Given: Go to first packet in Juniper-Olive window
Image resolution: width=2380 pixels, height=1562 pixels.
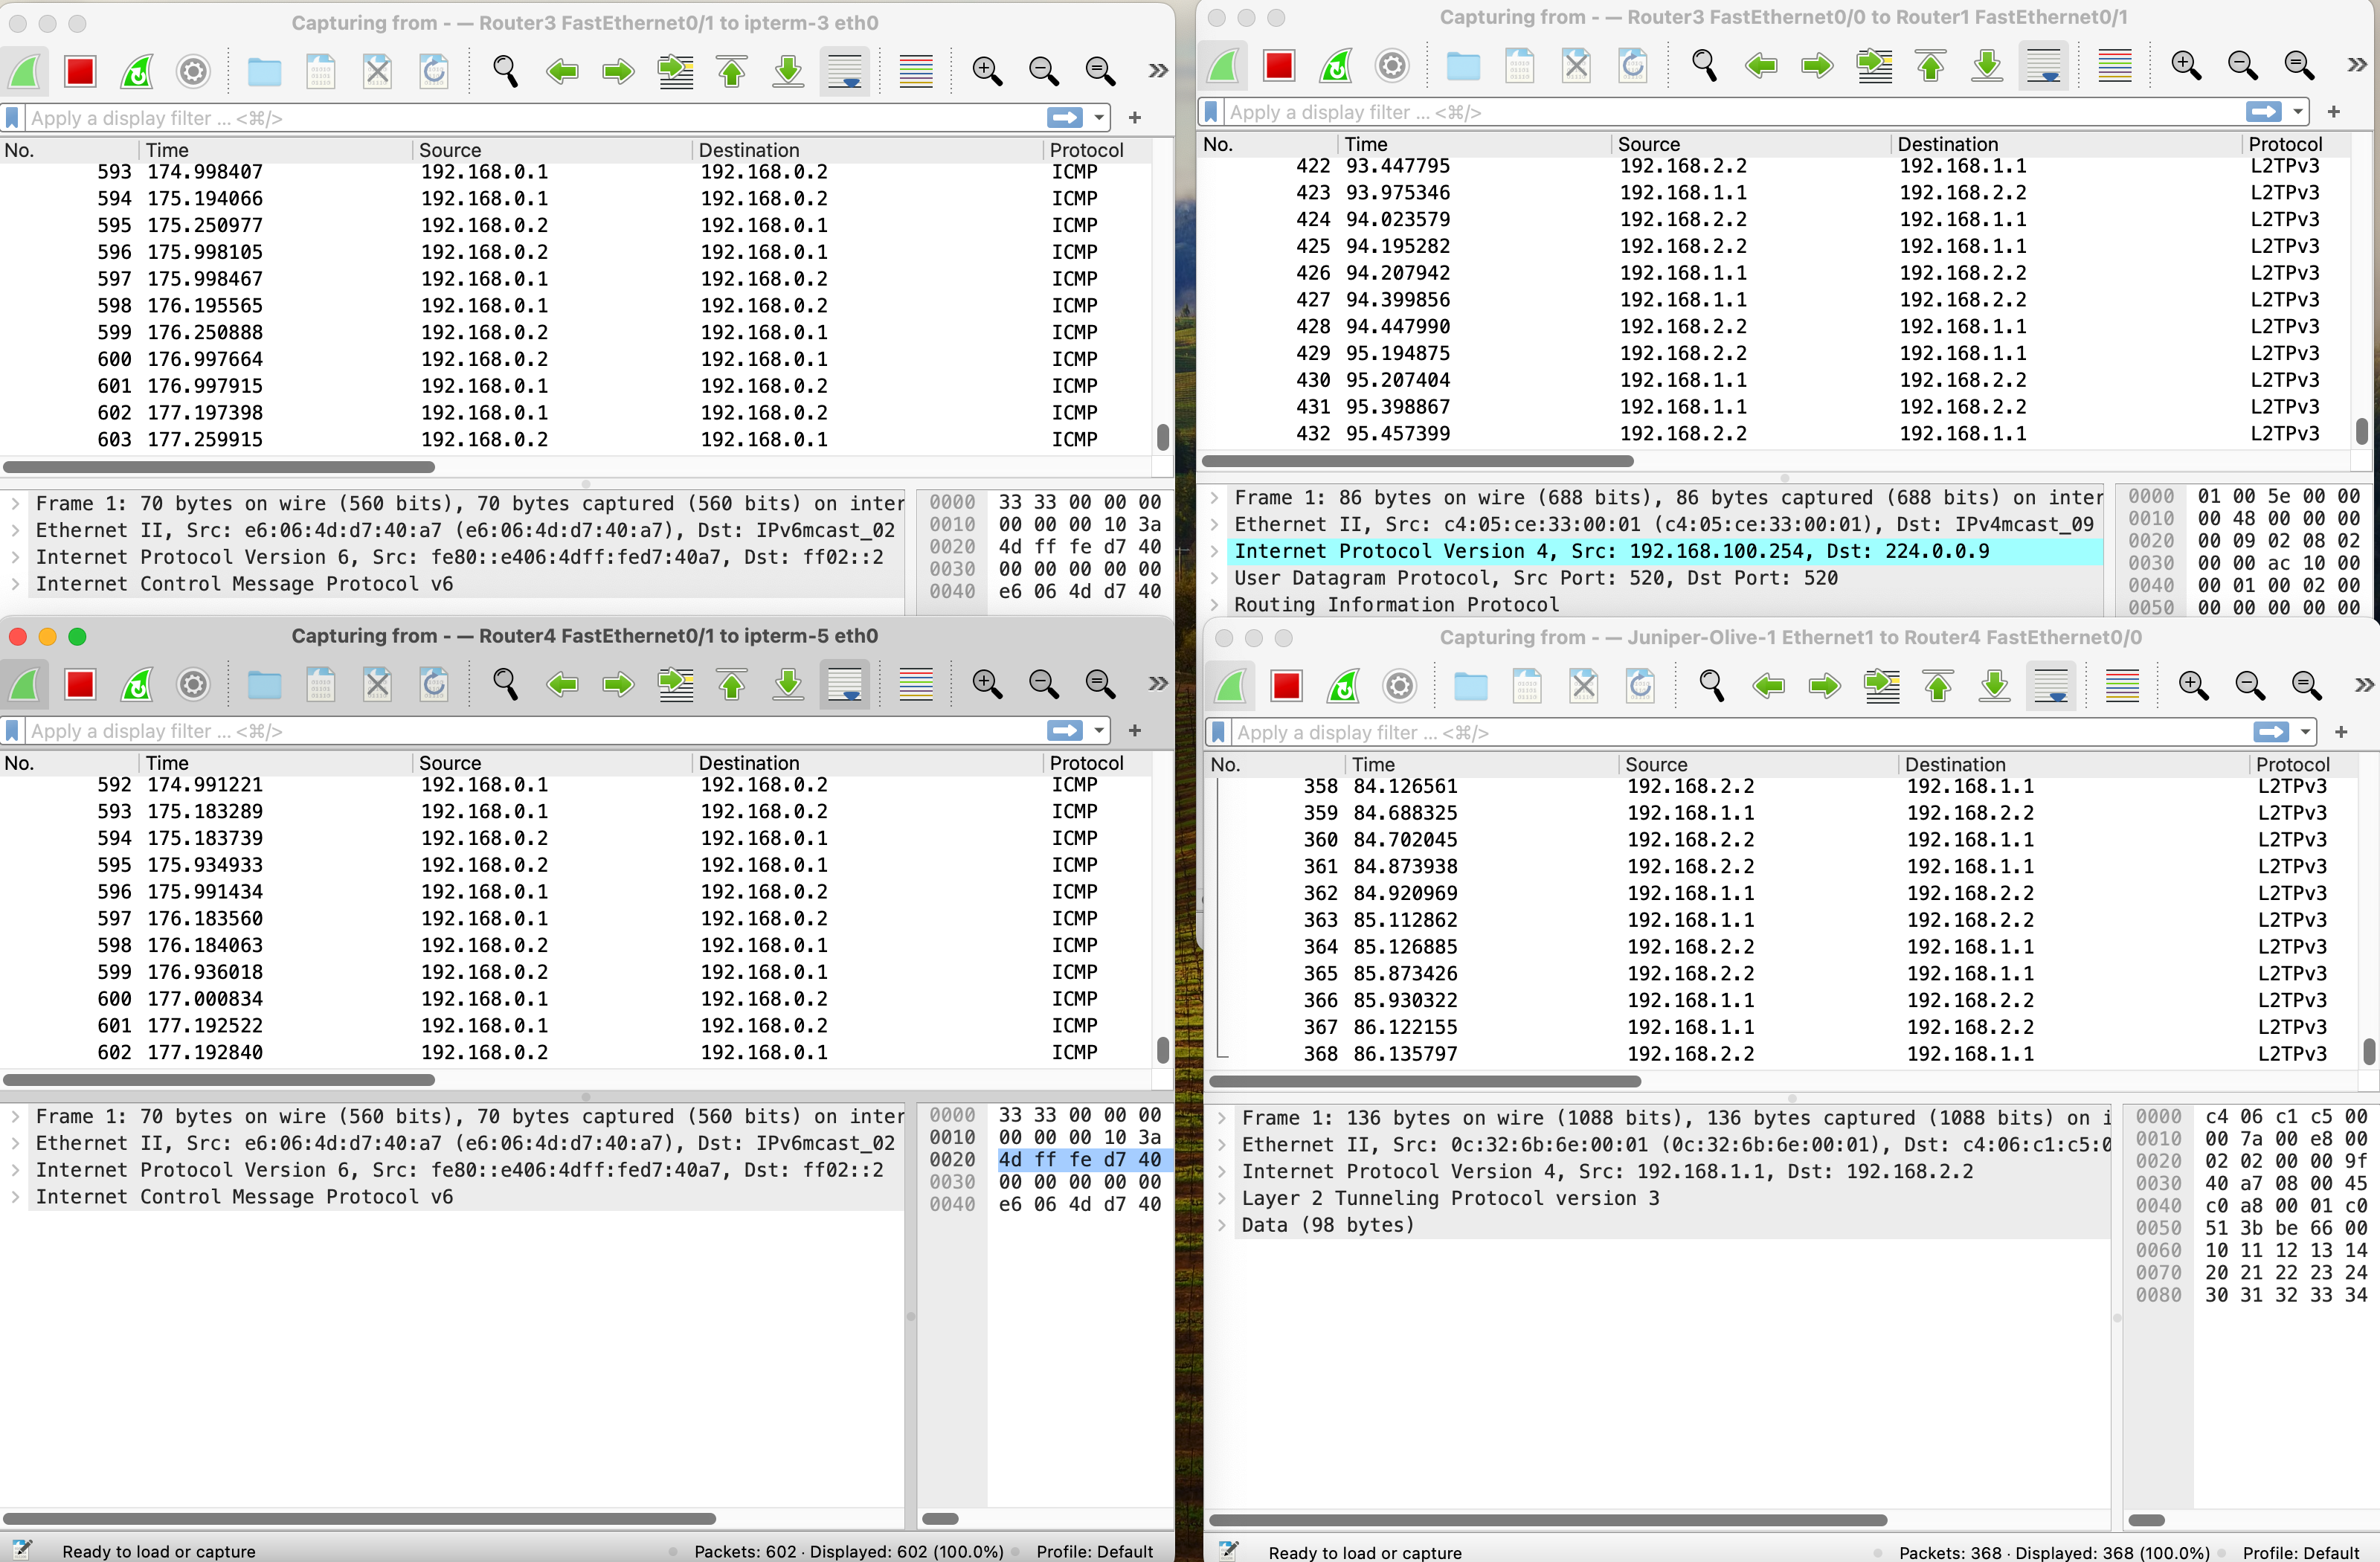Looking at the screenshot, I should pyautogui.click(x=1938, y=685).
